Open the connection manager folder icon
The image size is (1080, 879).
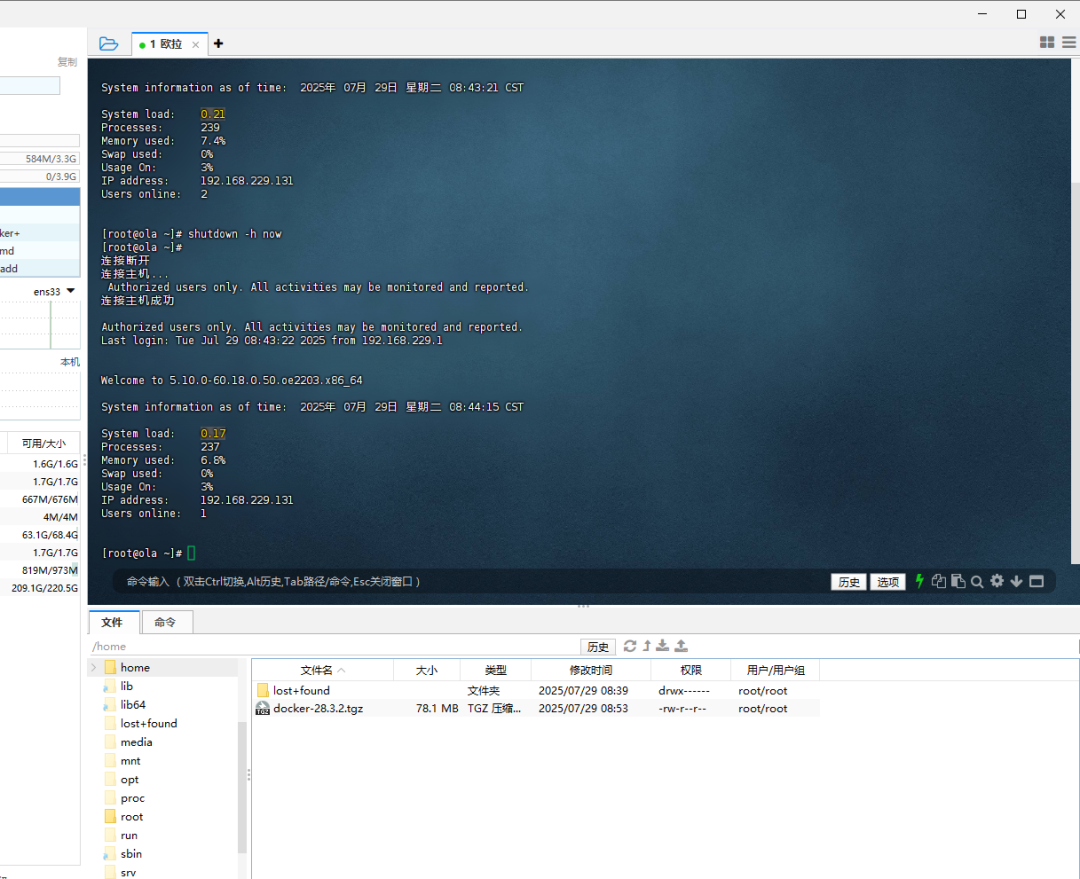pos(108,44)
